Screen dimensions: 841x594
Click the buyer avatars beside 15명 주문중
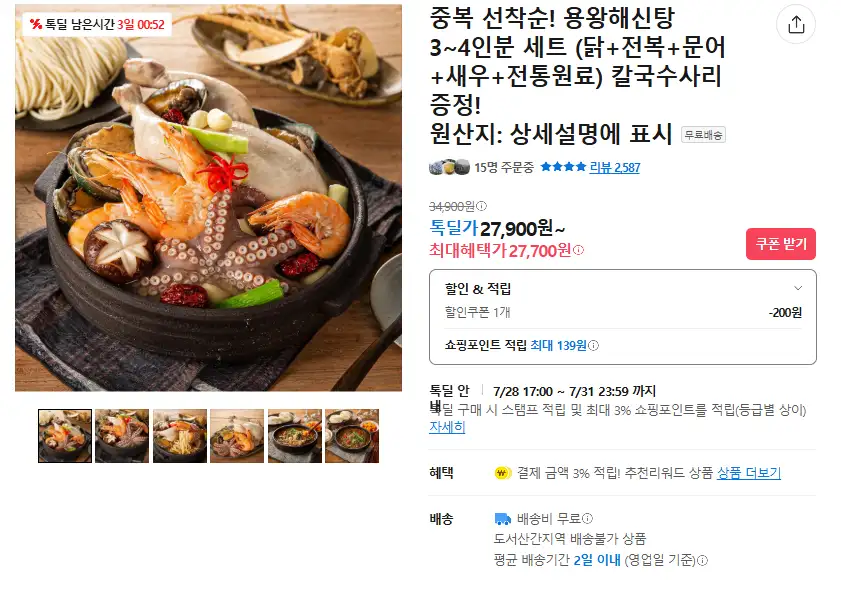coord(449,167)
